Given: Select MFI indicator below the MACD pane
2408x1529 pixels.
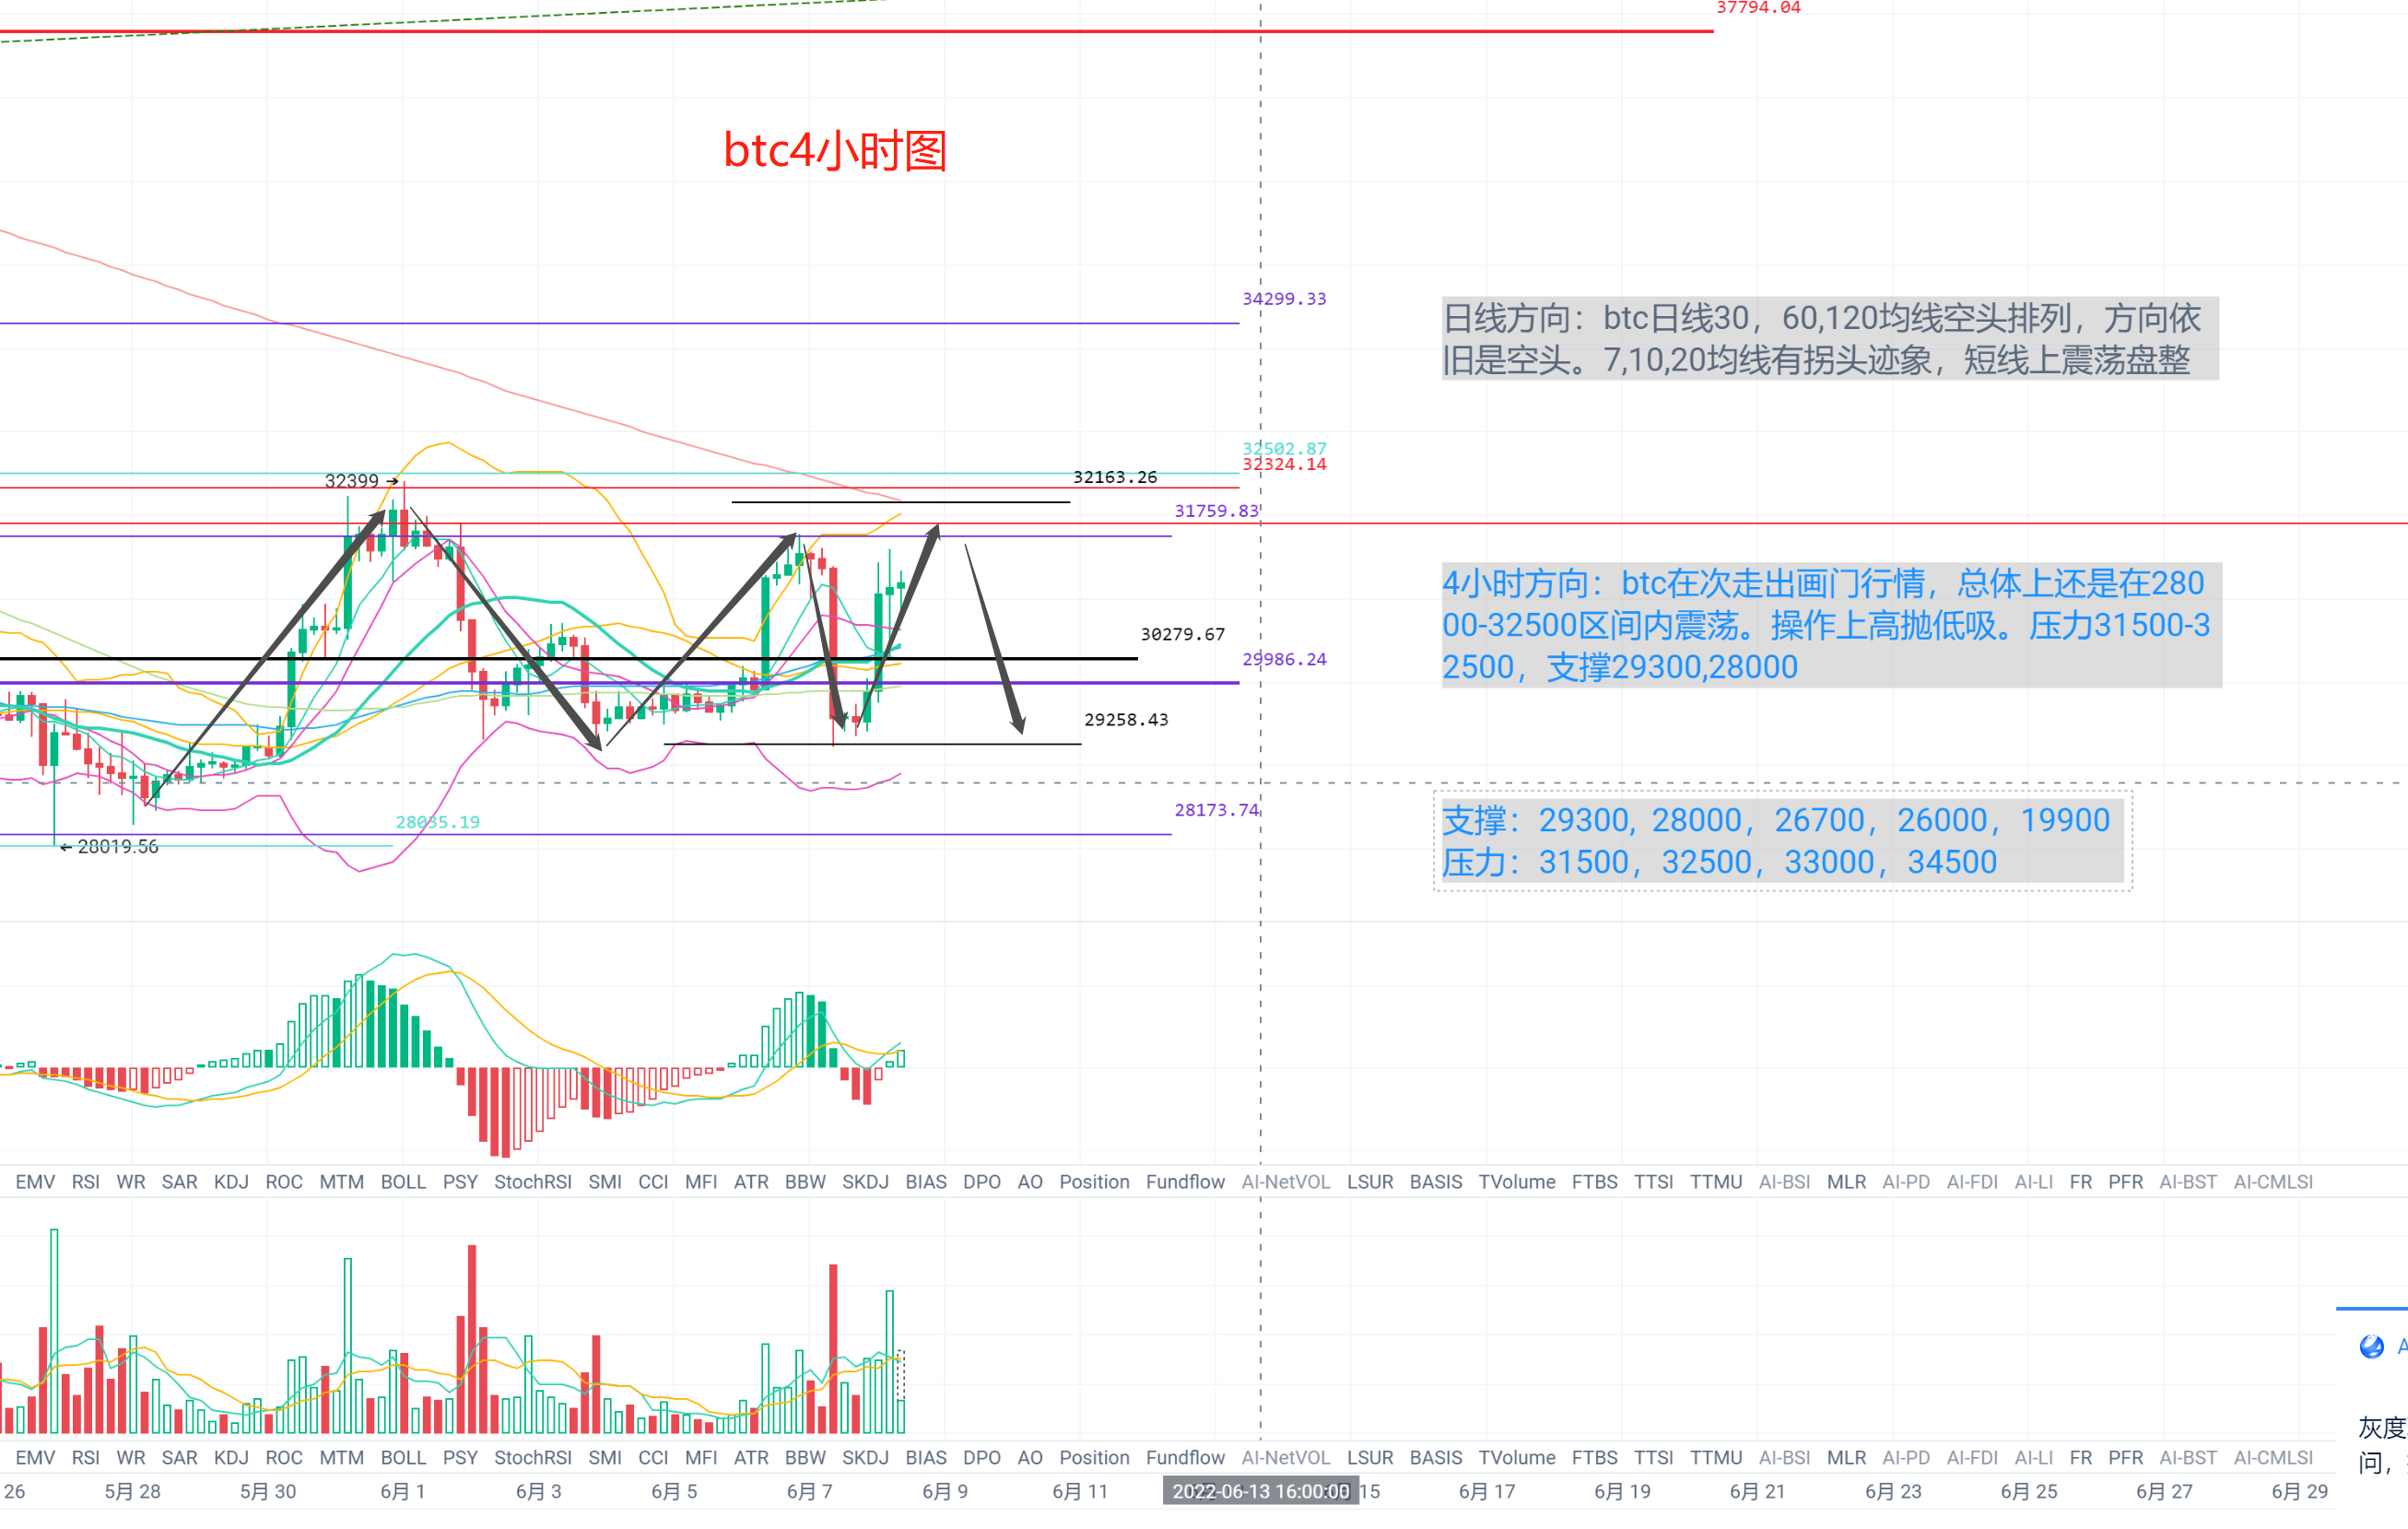Looking at the screenshot, I should click(701, 1182).
